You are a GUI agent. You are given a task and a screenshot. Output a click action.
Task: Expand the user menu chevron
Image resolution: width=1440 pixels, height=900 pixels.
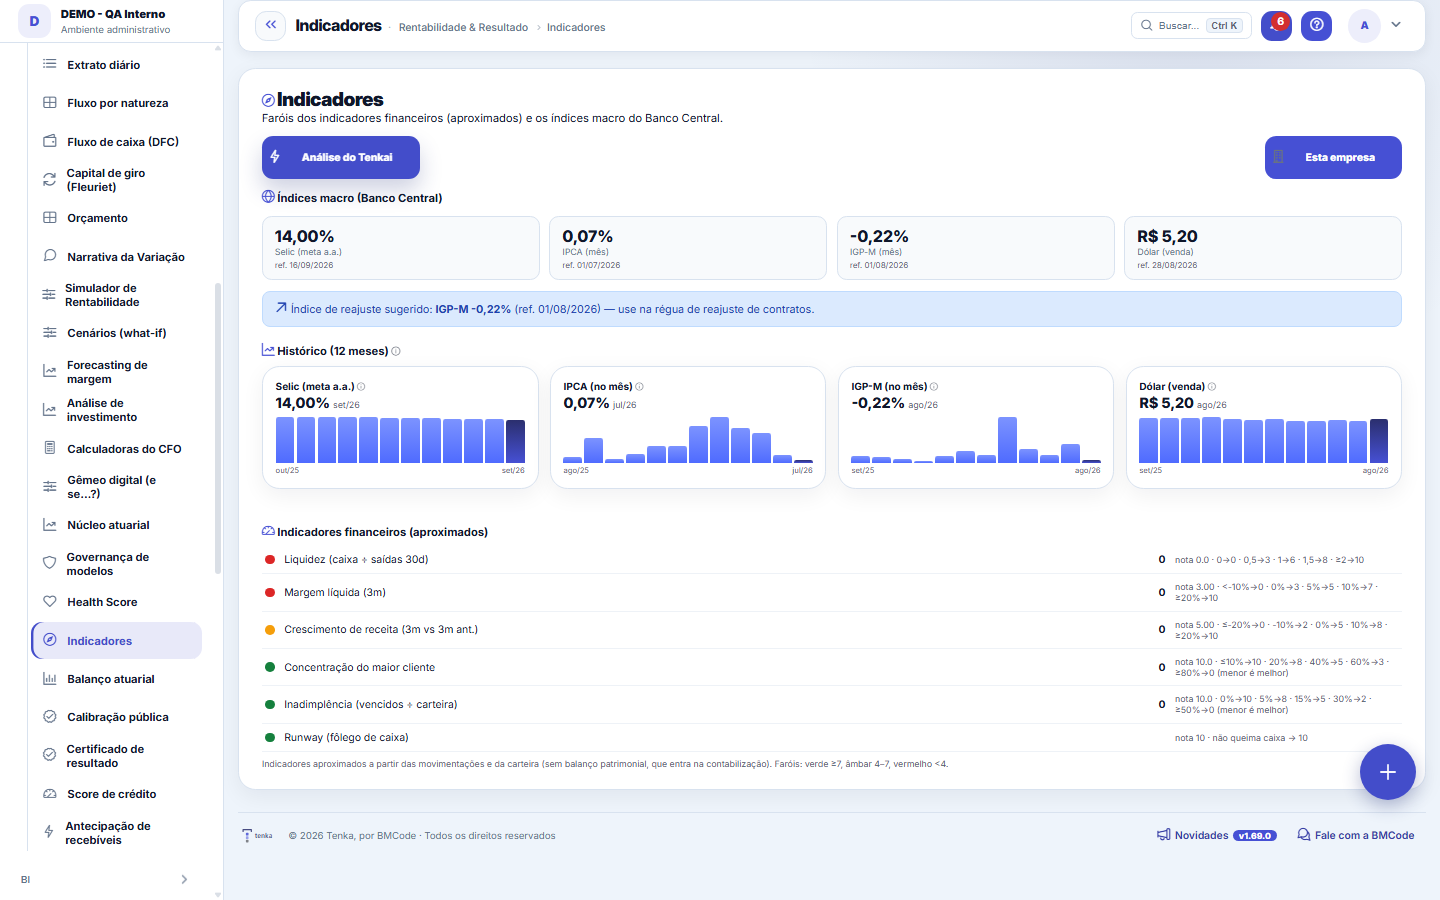tap(1396, 25)
